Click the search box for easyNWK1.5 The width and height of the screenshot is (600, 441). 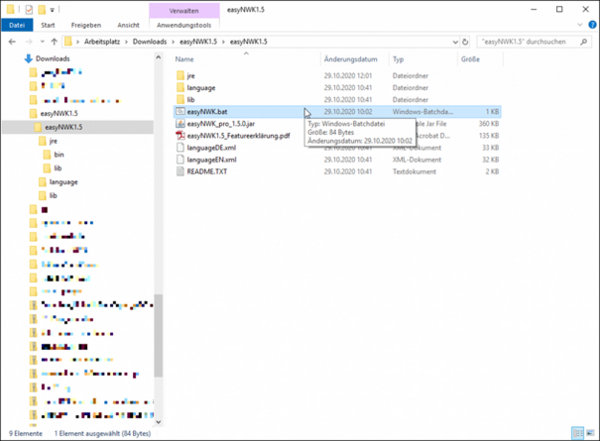pyautogui.click(x=530, y=43)
